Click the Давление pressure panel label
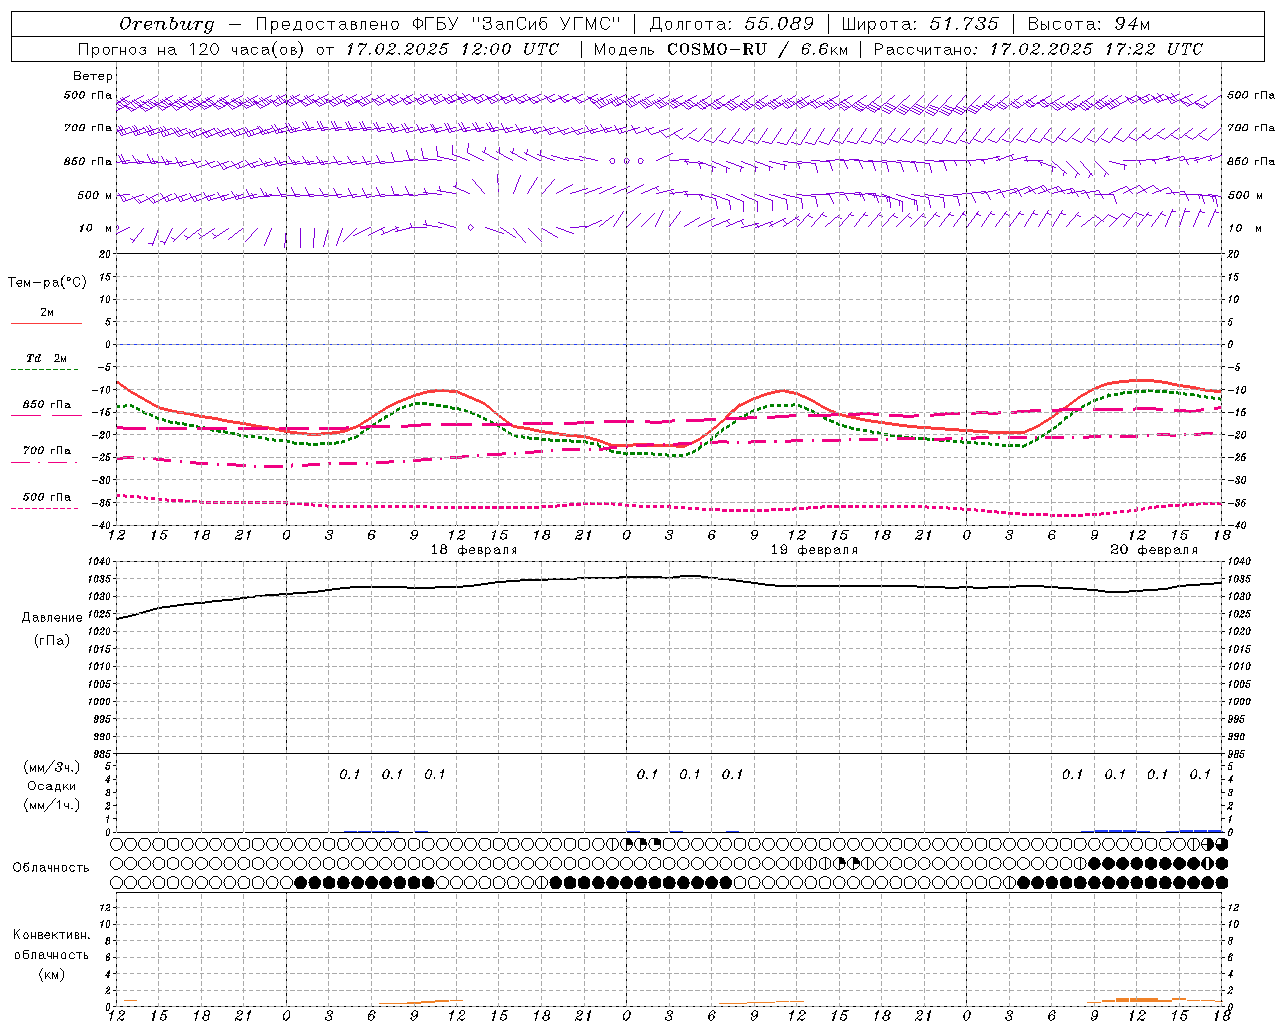Viewport: 1280px width, 1024px height. click(x=52, y=618)
